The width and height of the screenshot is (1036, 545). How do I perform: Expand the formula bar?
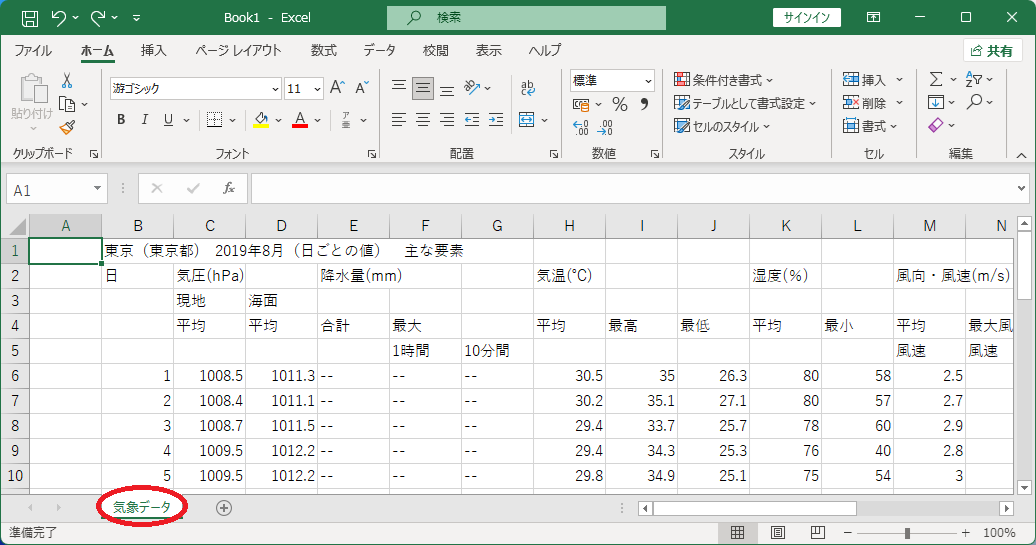click(1022, 189)
